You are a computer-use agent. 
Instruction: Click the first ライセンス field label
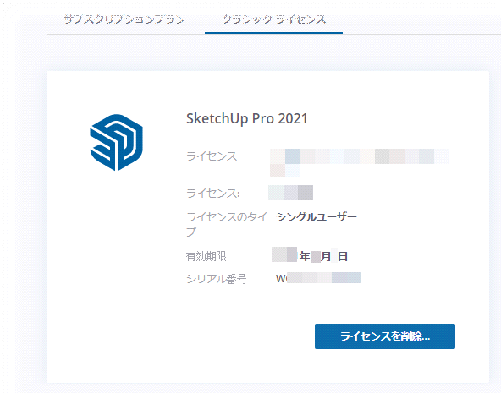[x=212, y=156]
